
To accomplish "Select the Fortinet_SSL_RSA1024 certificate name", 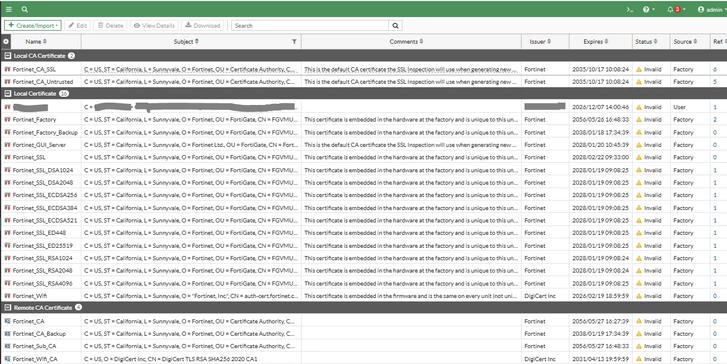I will (43, 258).
